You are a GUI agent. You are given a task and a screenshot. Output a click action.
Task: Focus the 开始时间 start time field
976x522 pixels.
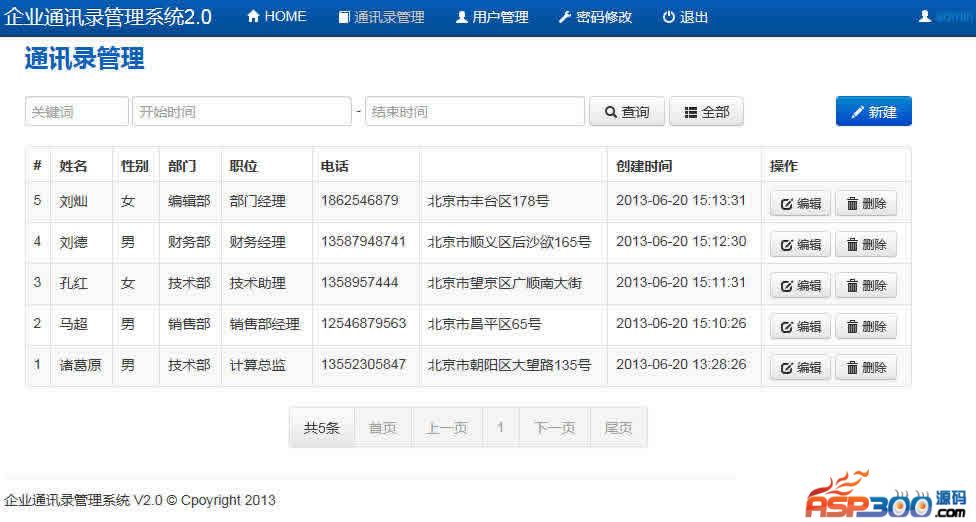point(242,111)
